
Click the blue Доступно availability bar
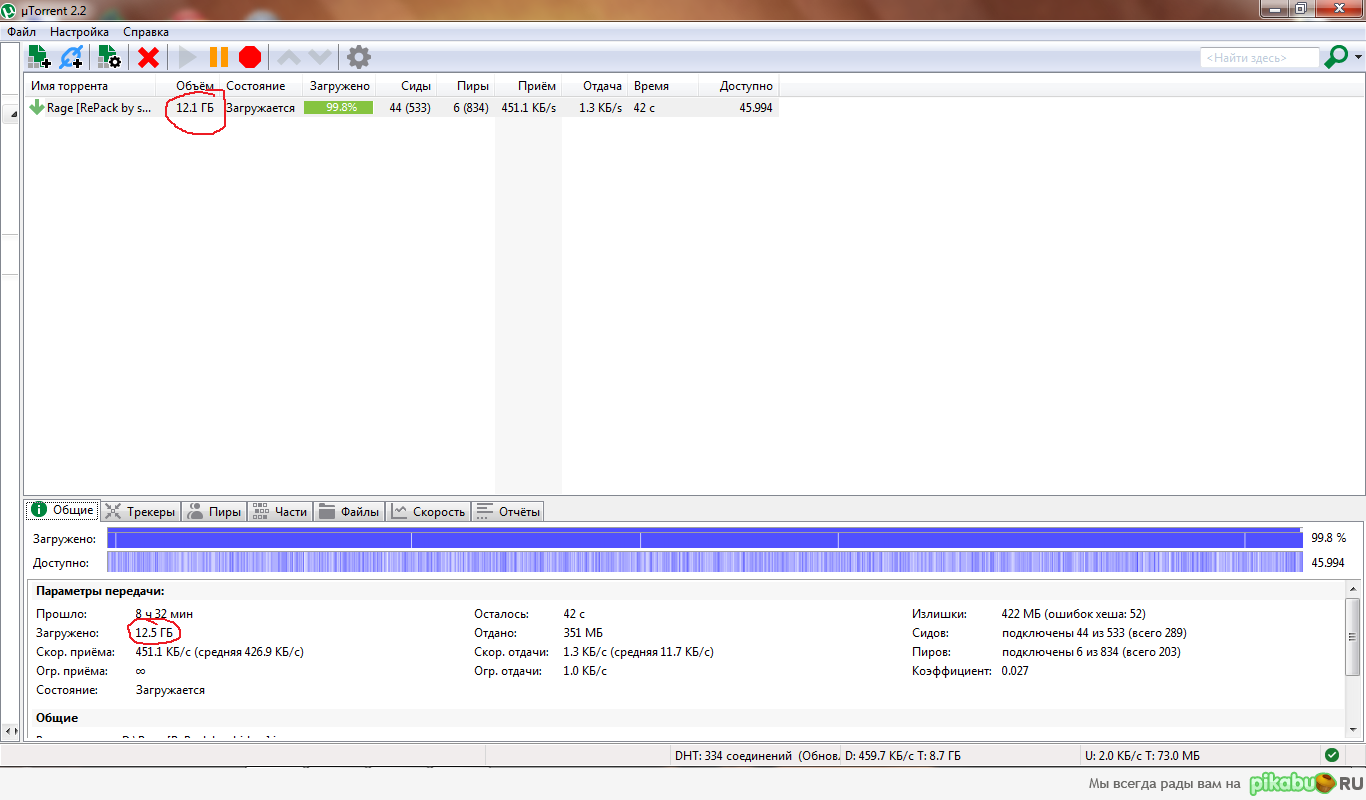705,562
